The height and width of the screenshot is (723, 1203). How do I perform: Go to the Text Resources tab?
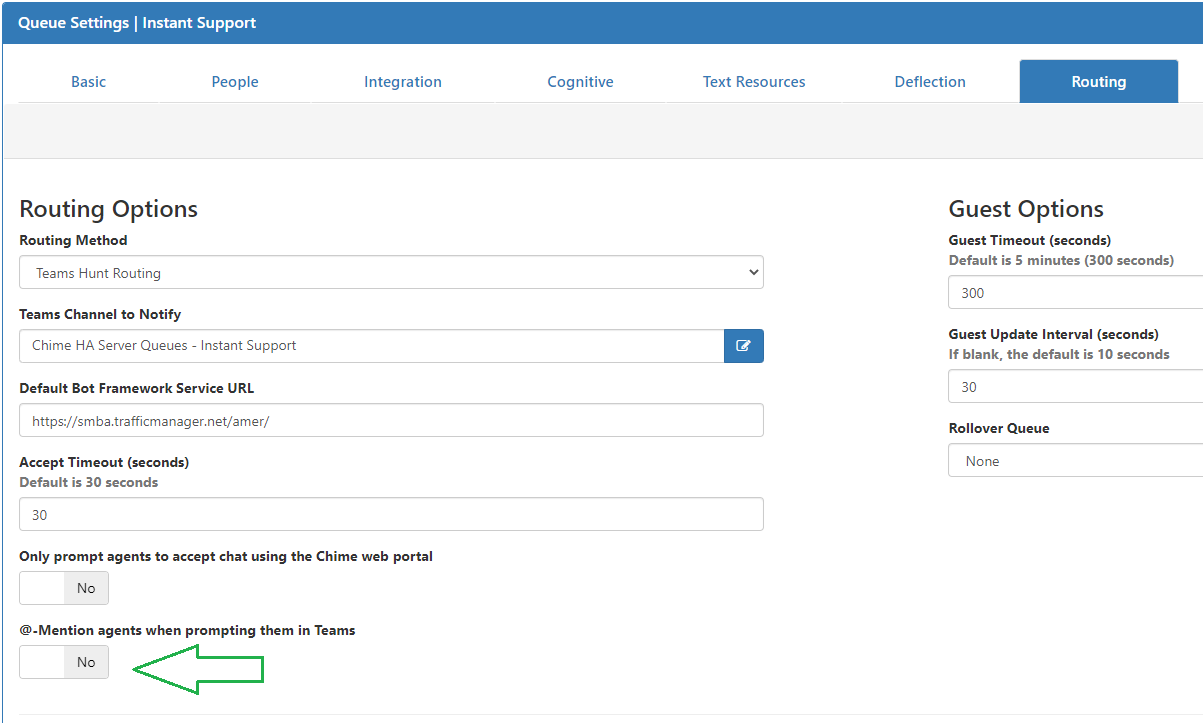pyautogui.click(x=754, y=82)
